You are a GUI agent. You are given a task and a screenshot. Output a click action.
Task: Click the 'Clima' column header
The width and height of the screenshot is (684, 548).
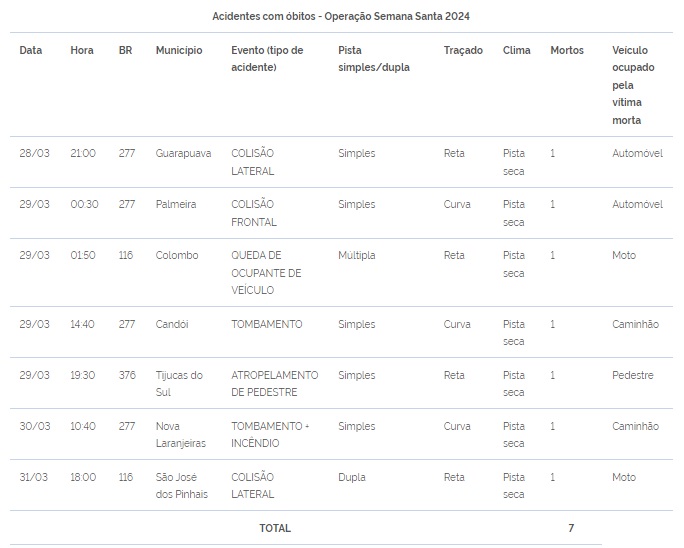[x=517, y=50]
